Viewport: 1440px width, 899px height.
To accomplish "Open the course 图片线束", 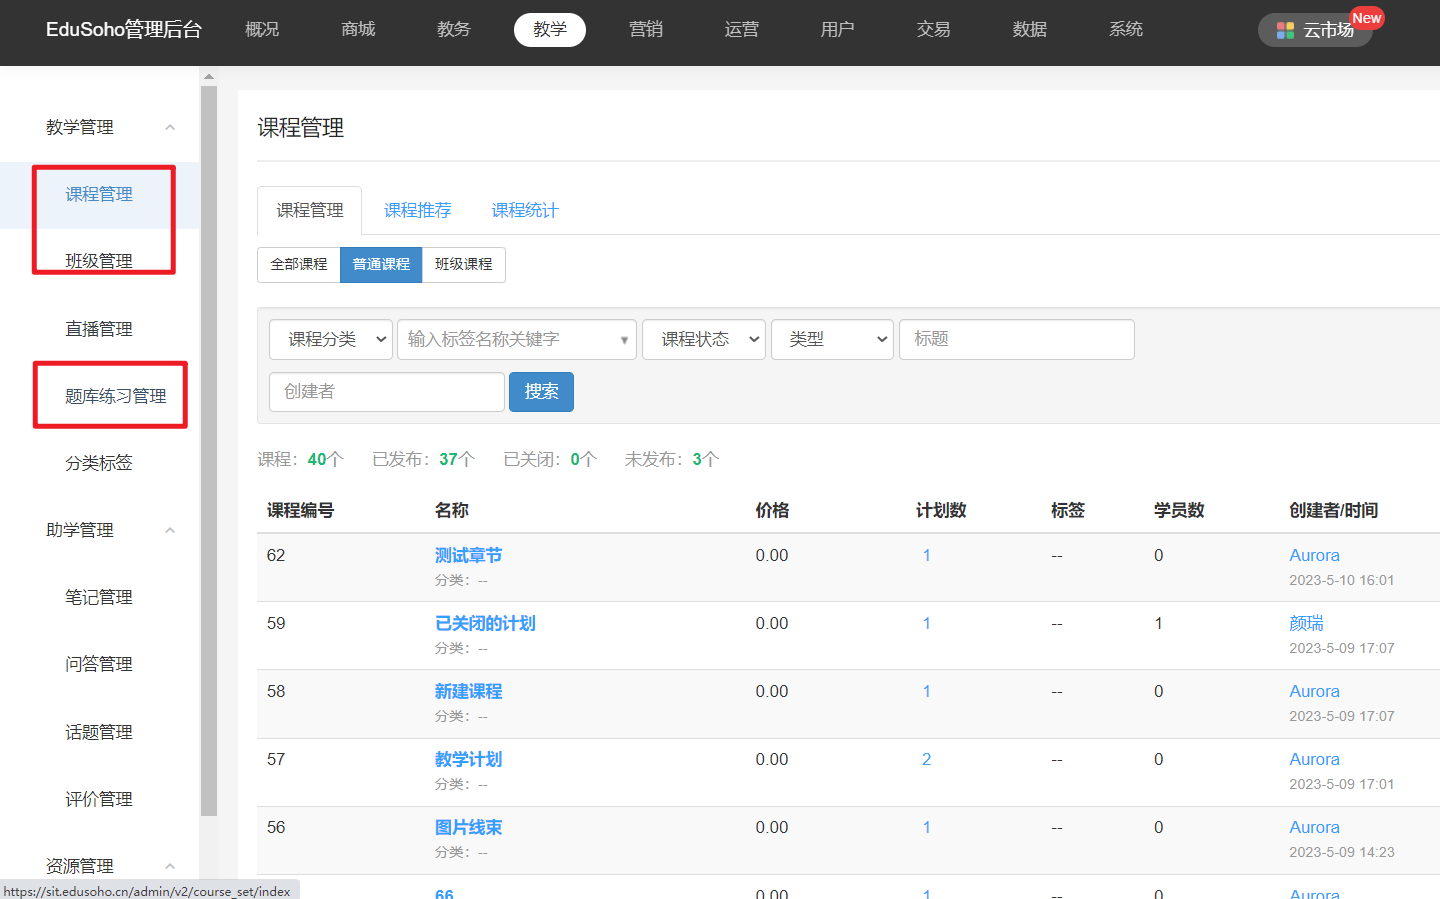I will click(x=468, y=828).
